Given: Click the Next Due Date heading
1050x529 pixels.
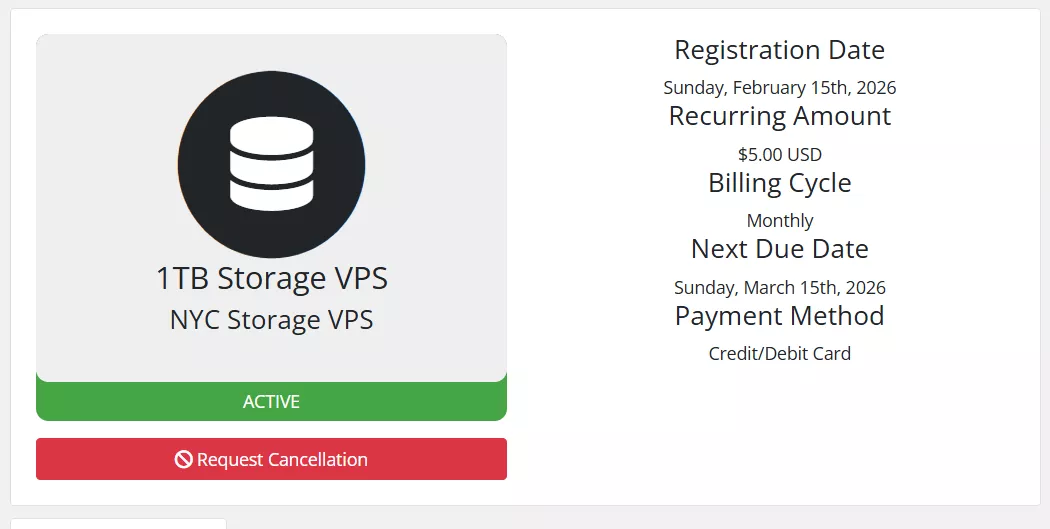Looking at the screenshot, I should 779,249.
